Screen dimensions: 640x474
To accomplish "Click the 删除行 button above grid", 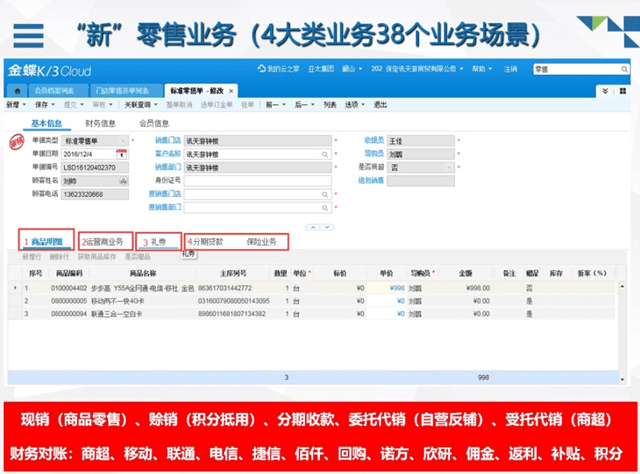I will click(59, 257).
